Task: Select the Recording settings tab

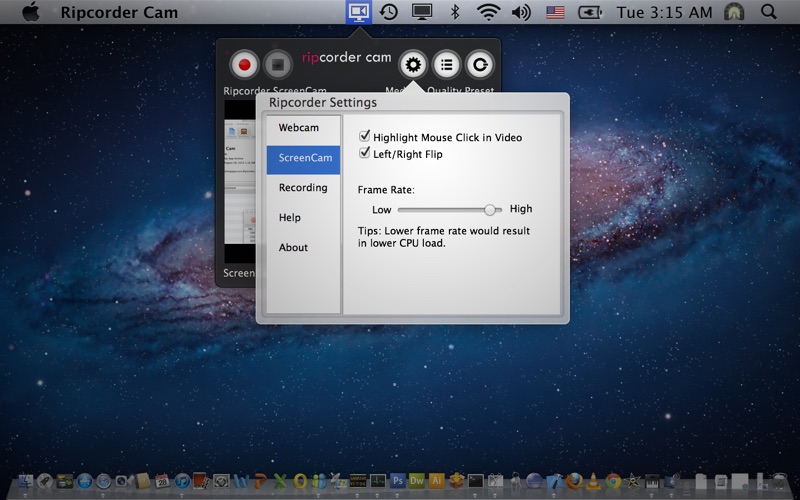Action: (x=302, y=188)
